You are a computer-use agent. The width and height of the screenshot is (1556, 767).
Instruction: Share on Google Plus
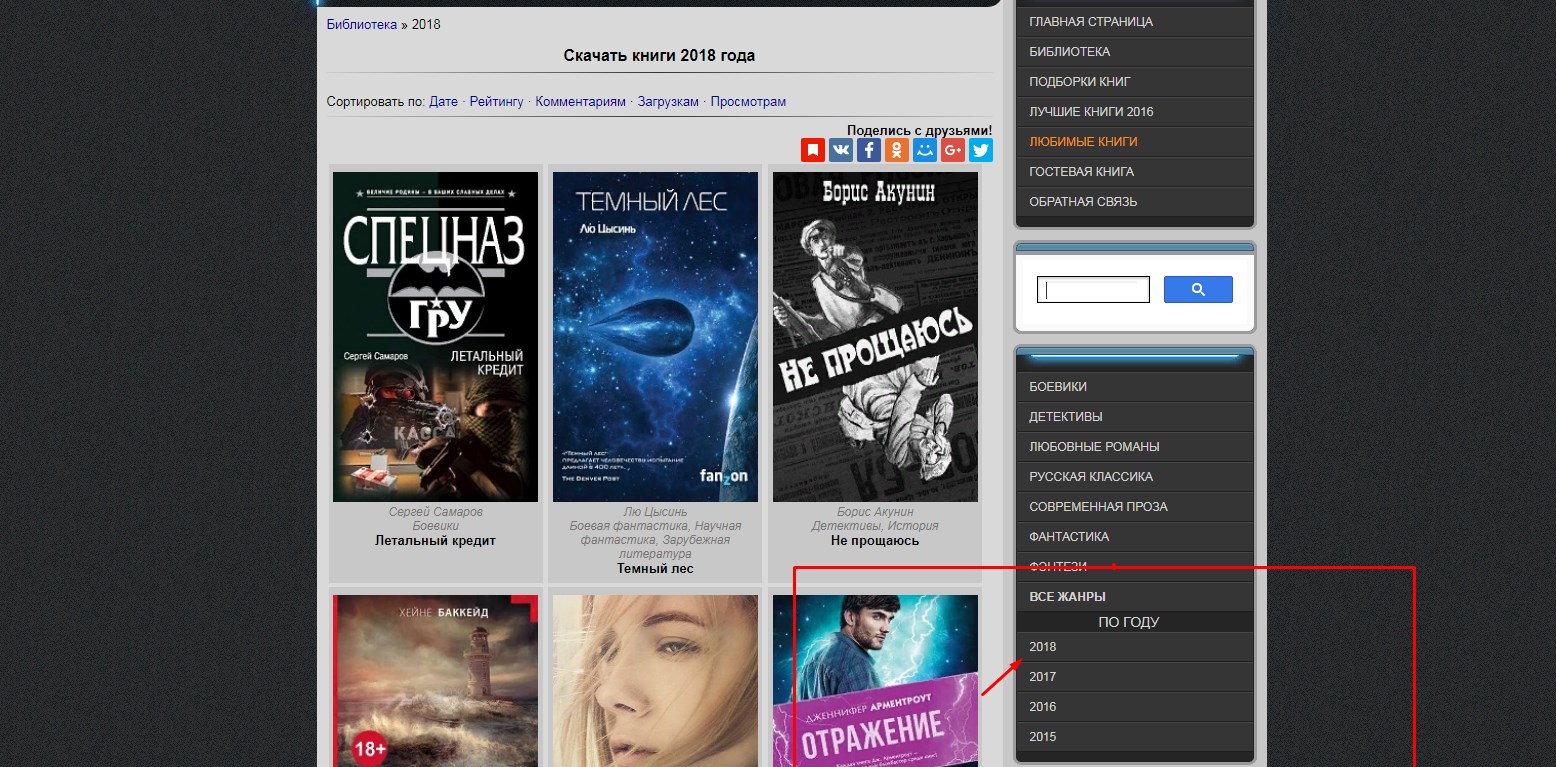(x=953, y=150)
